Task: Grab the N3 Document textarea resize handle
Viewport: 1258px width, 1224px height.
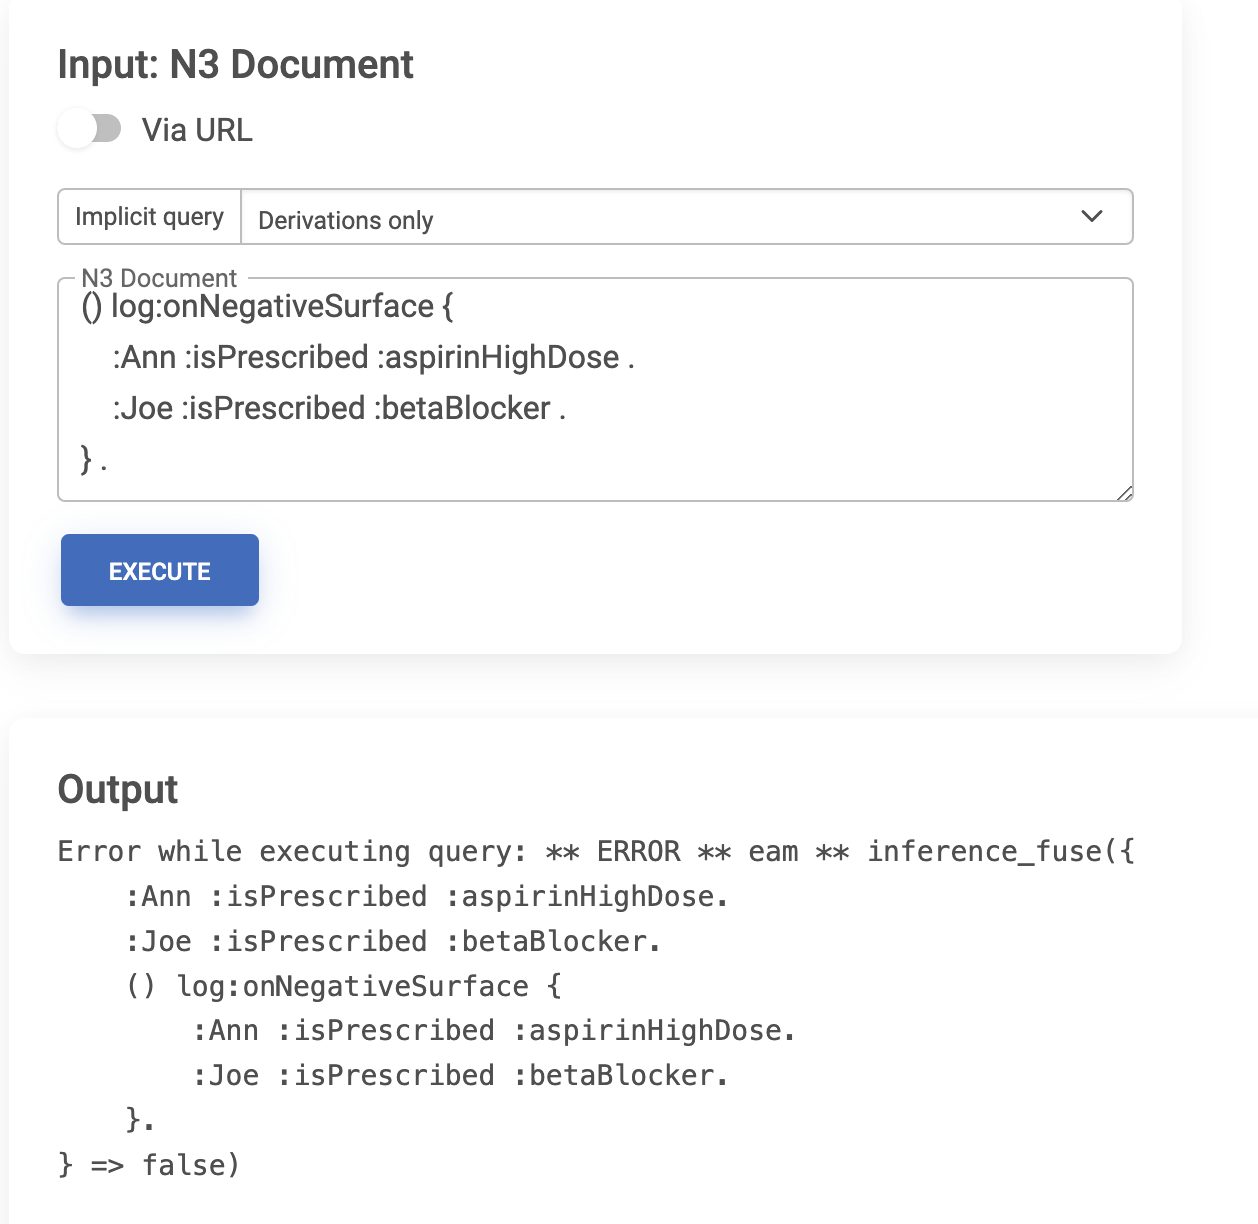Action: tap(1124, 492)
